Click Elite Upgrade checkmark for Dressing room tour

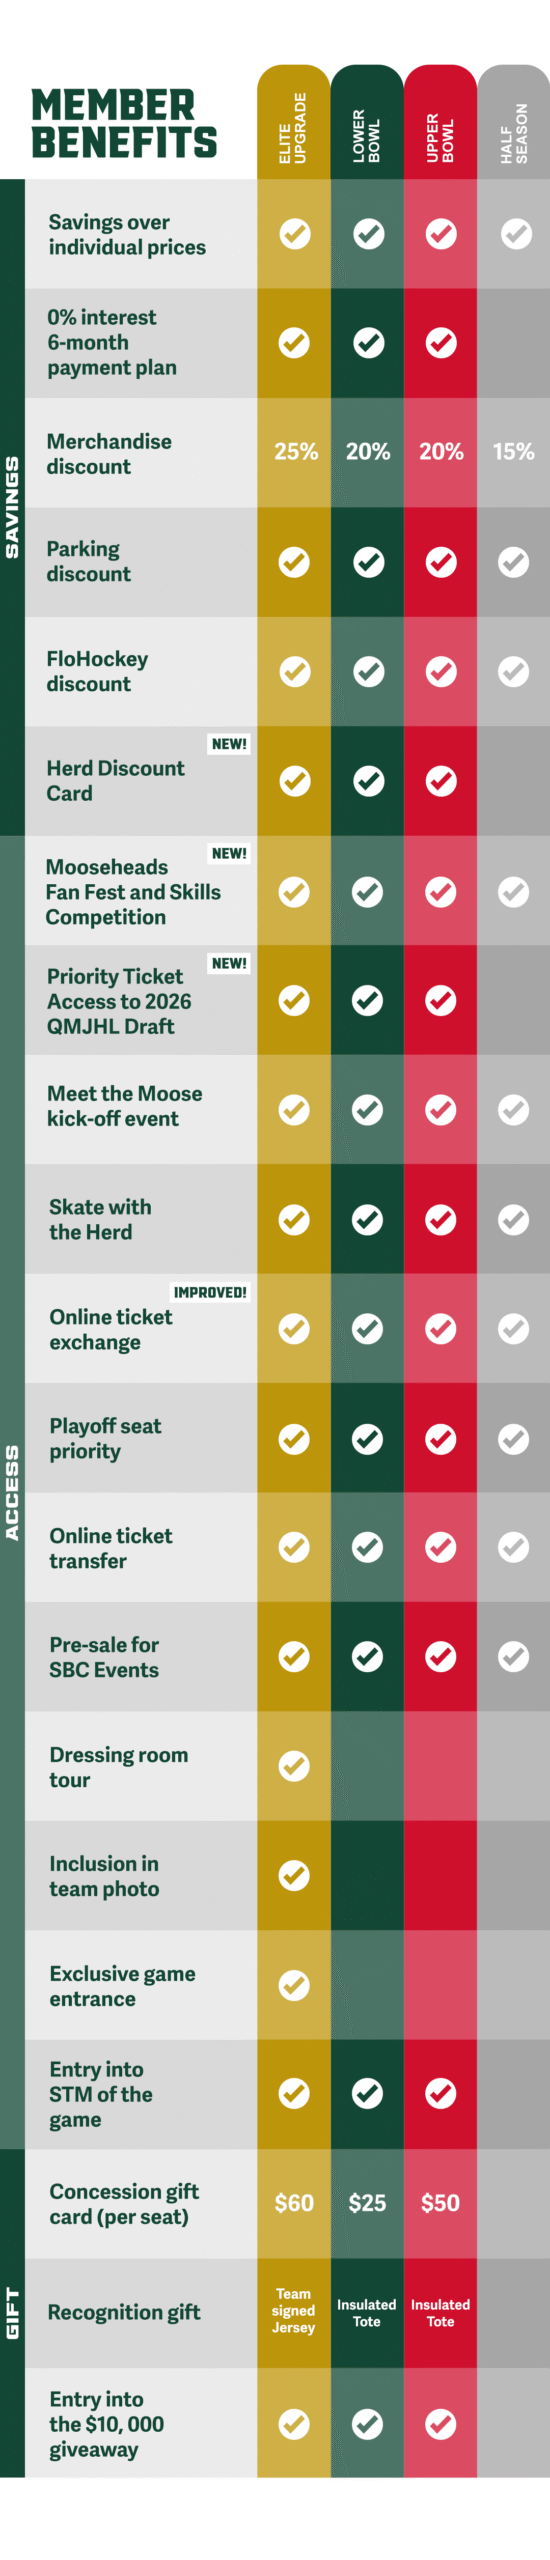coord(294,1765)
